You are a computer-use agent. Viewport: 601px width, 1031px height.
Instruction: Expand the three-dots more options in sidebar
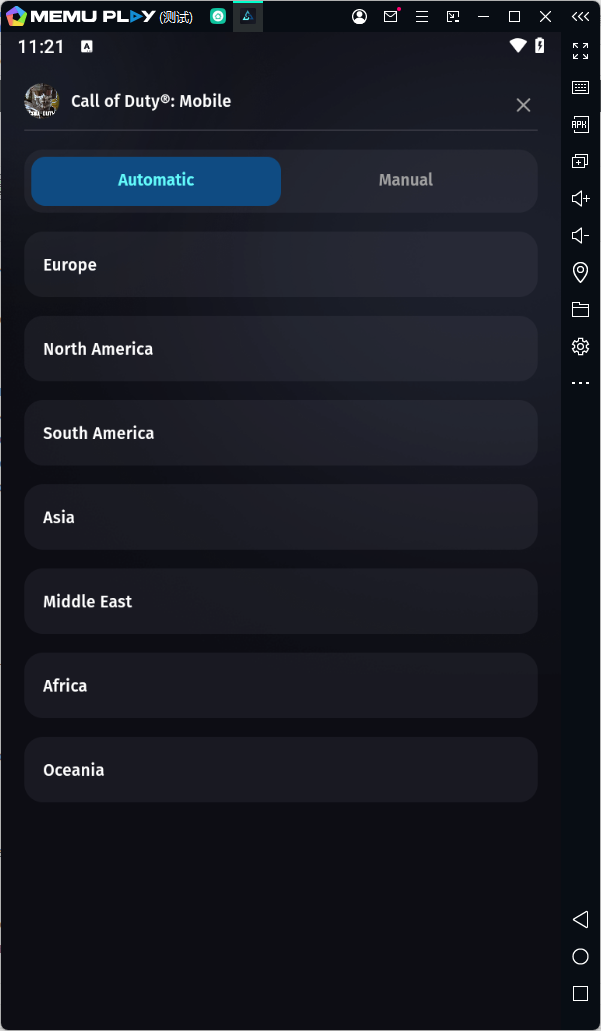580,383
